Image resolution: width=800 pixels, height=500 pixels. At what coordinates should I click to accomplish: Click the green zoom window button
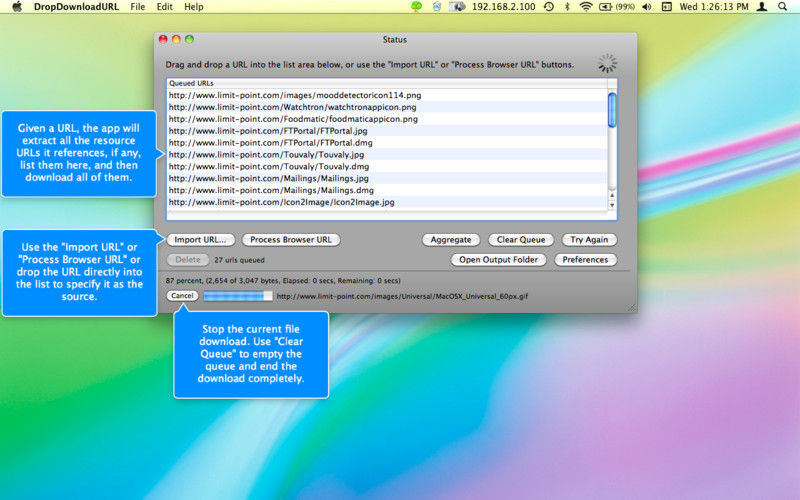189,39
